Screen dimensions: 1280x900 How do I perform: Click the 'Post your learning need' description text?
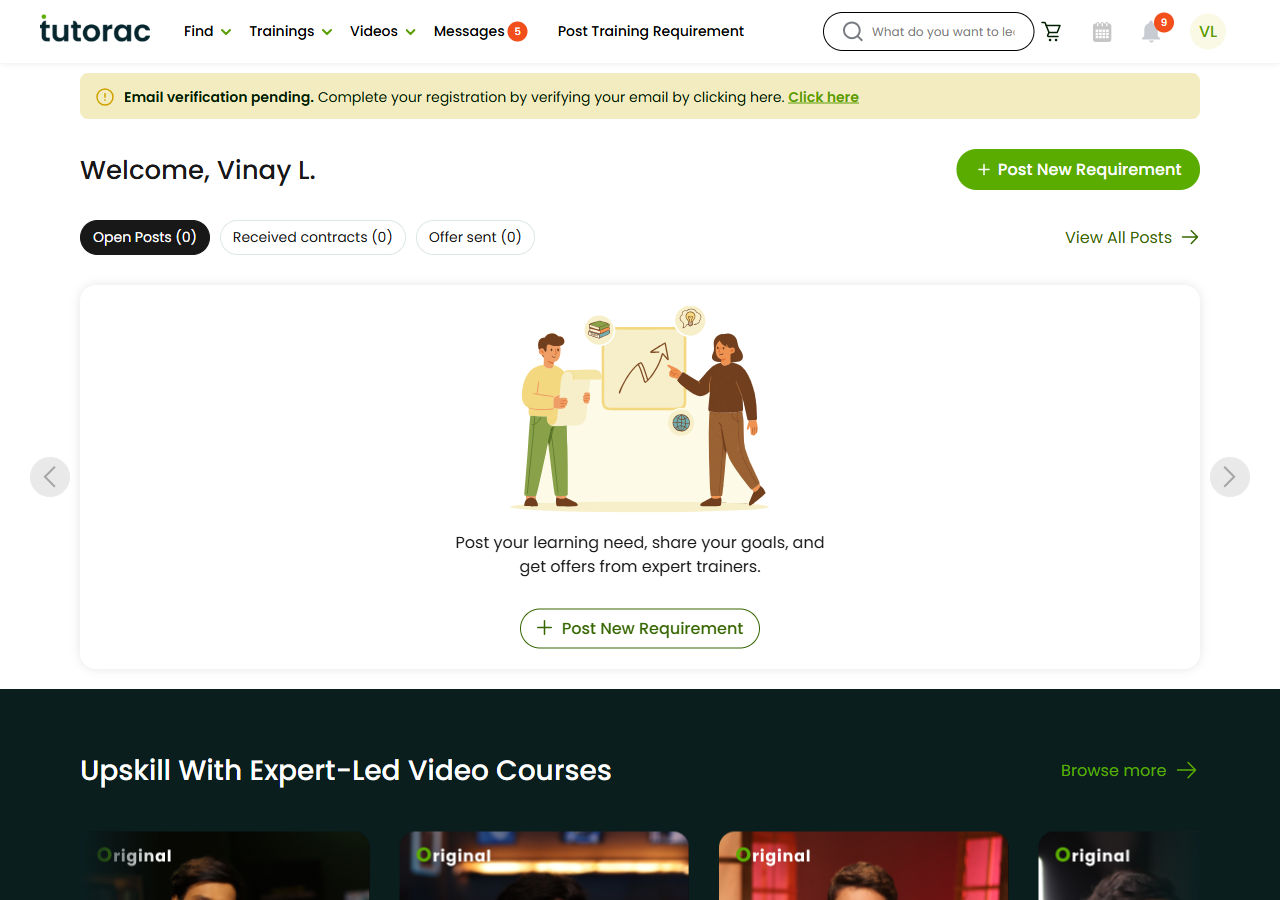pos(640,554)
